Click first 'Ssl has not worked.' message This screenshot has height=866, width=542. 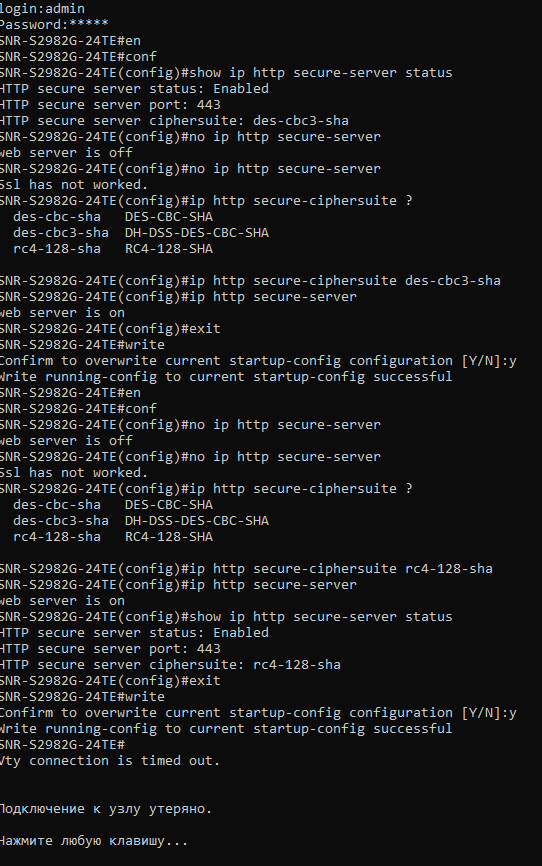click(74, 185)
